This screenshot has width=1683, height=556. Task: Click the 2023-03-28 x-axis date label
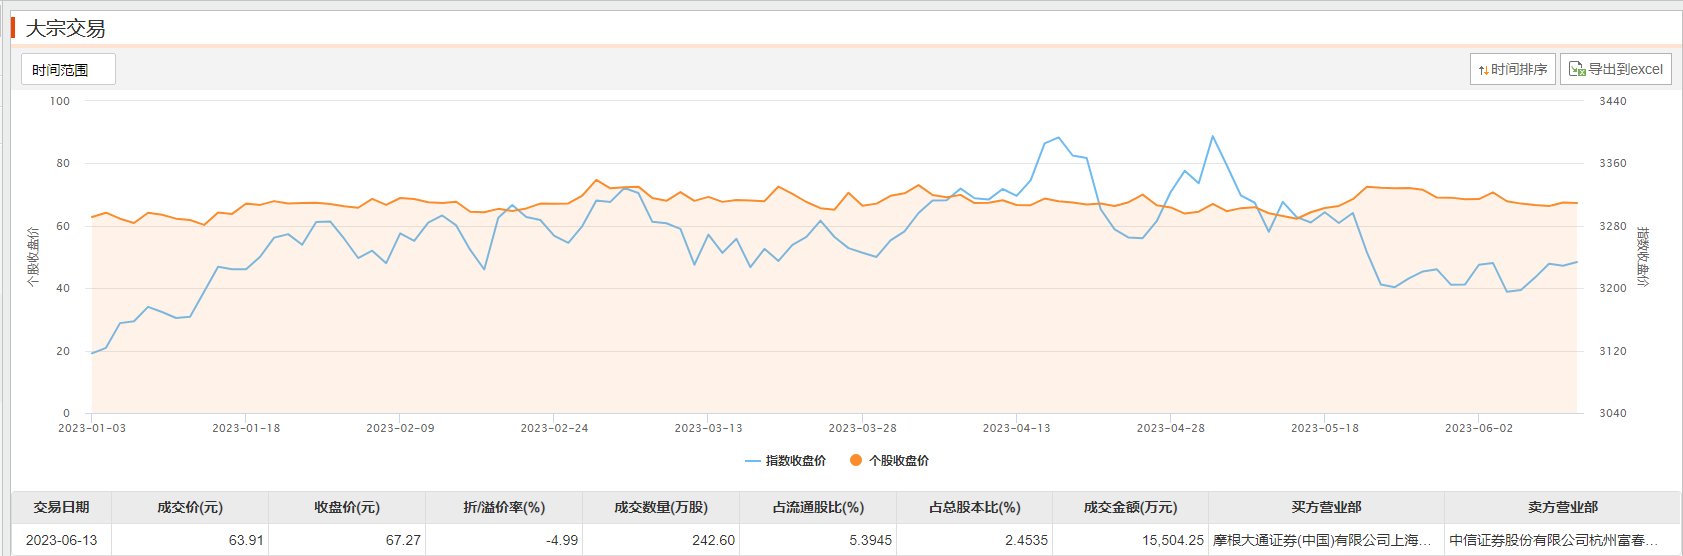(862, 428)
